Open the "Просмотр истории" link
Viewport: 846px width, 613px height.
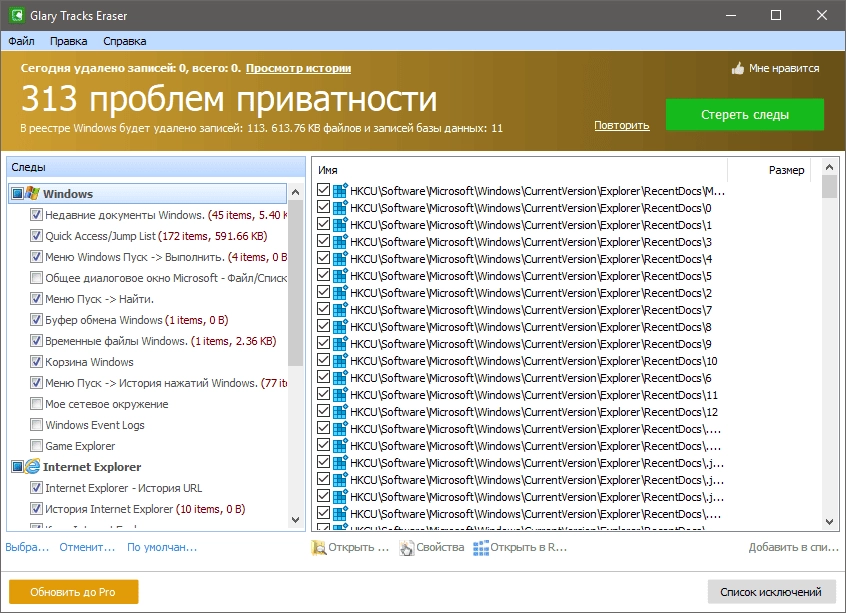click(x=298, y=68)
